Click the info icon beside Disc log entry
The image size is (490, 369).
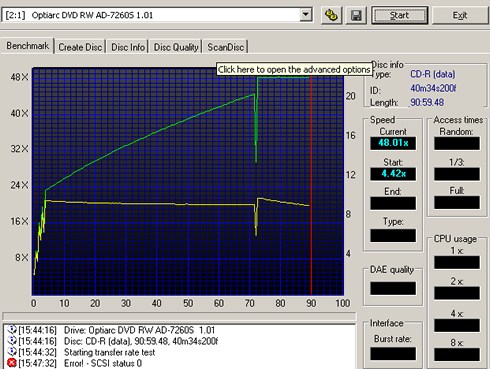12,341
